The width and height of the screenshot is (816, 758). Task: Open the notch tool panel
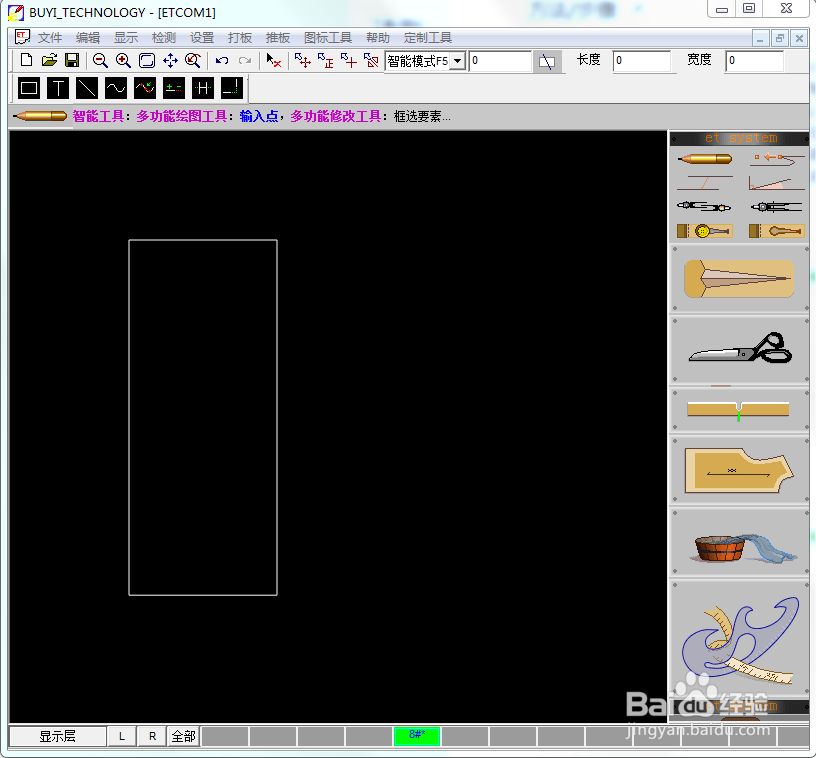[x=739, y=410]
